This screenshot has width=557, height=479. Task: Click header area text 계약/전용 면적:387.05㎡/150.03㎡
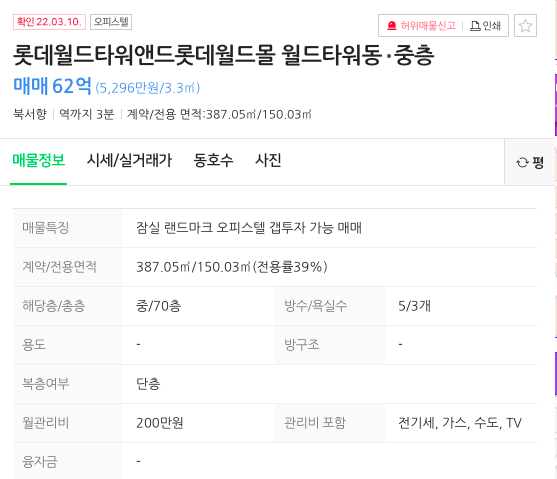219,114
